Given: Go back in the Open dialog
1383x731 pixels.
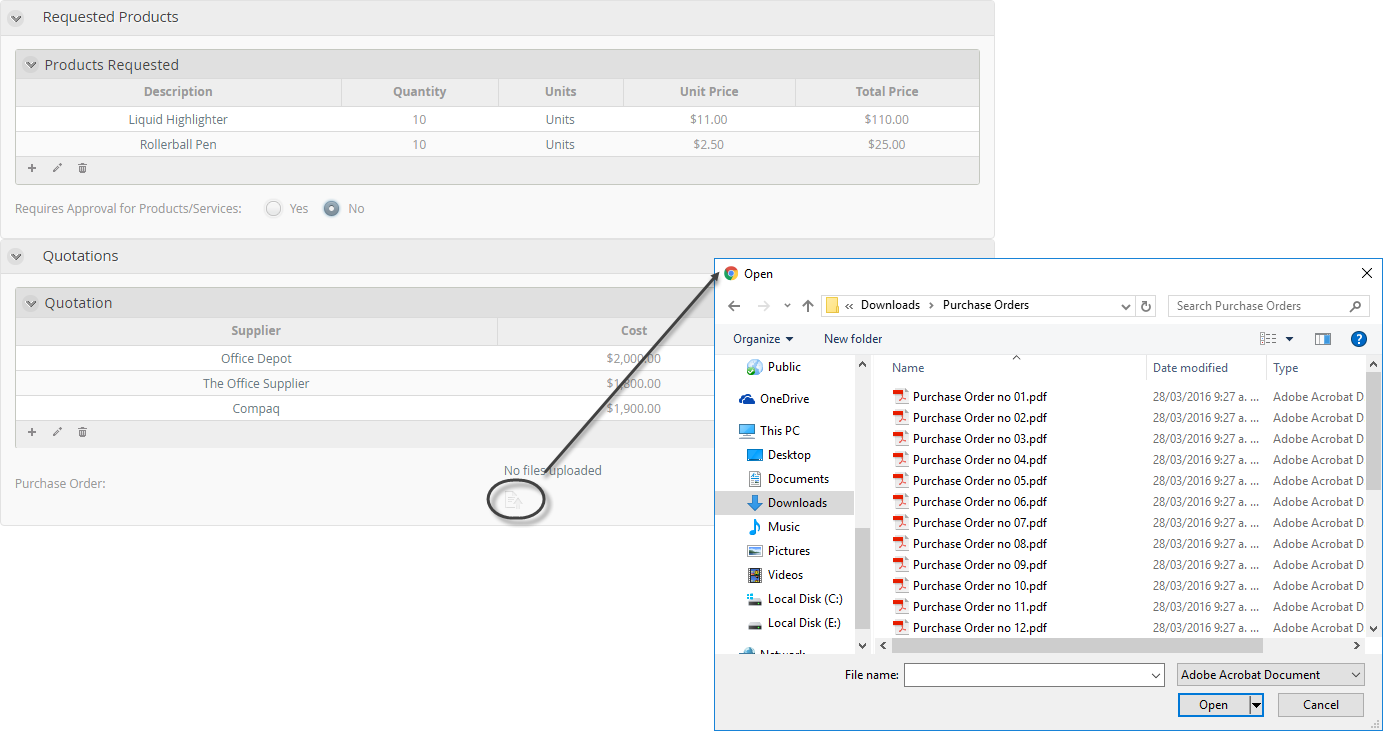Looking at the screenshot, I should pyautogui.click(x=734, y=306).
